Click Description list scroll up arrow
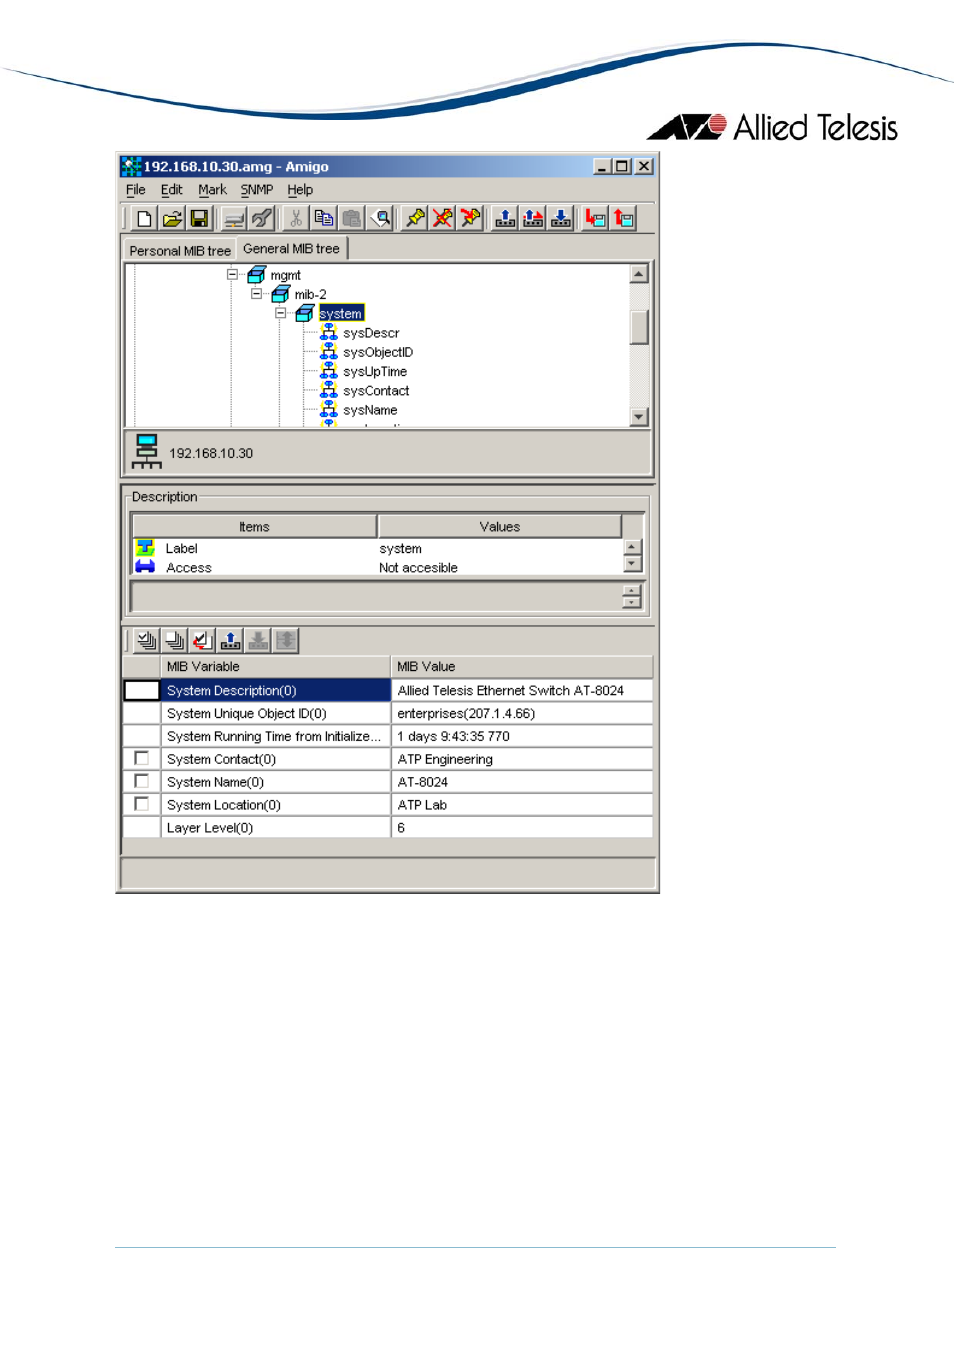 coord(632,546)
